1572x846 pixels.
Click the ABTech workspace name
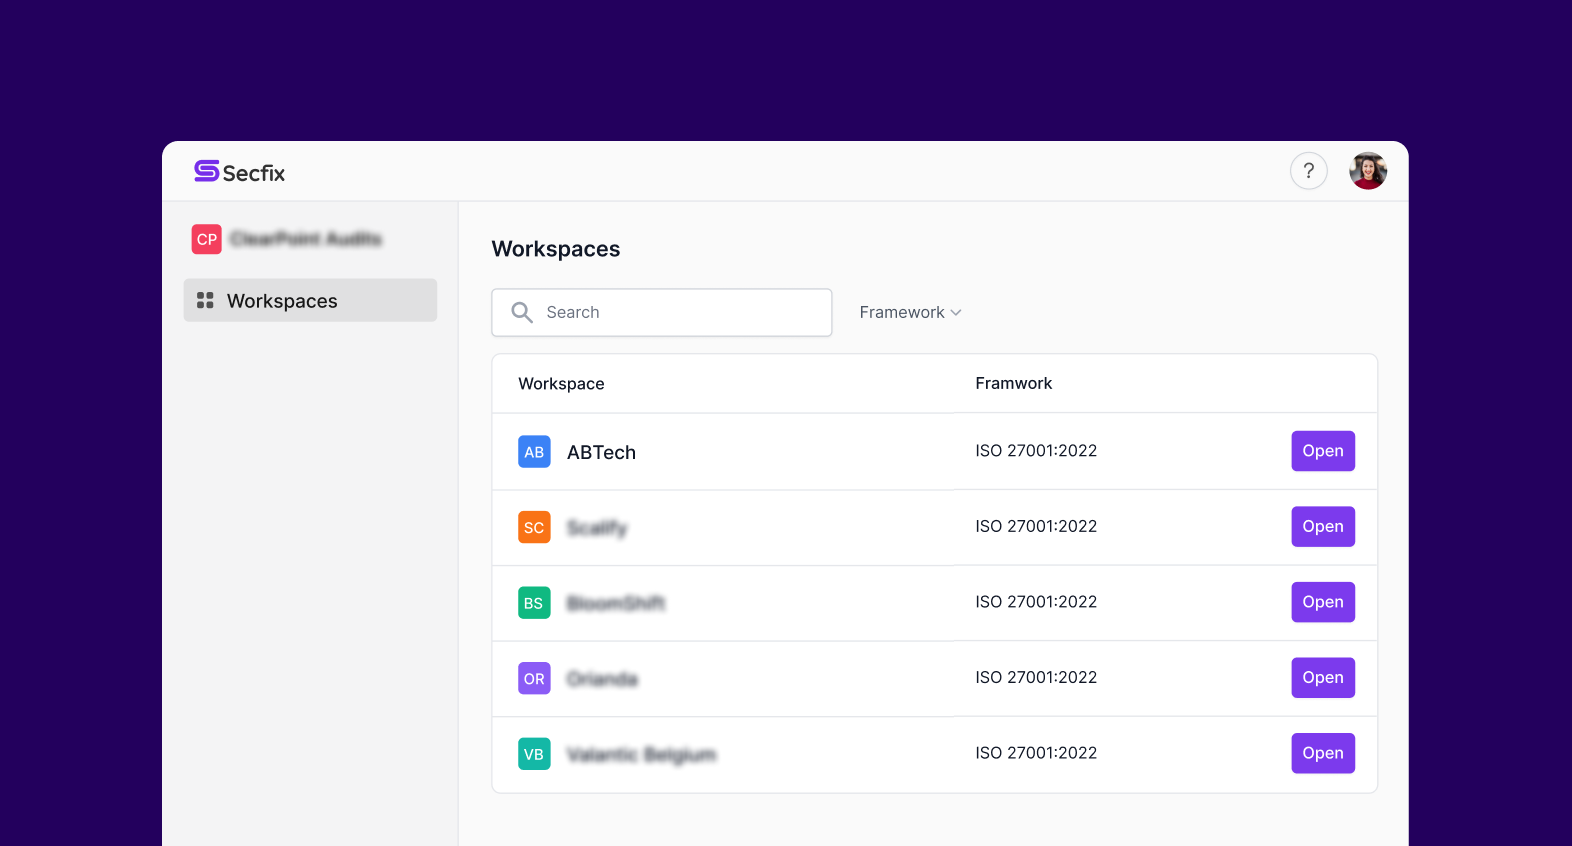coord(601,452)
